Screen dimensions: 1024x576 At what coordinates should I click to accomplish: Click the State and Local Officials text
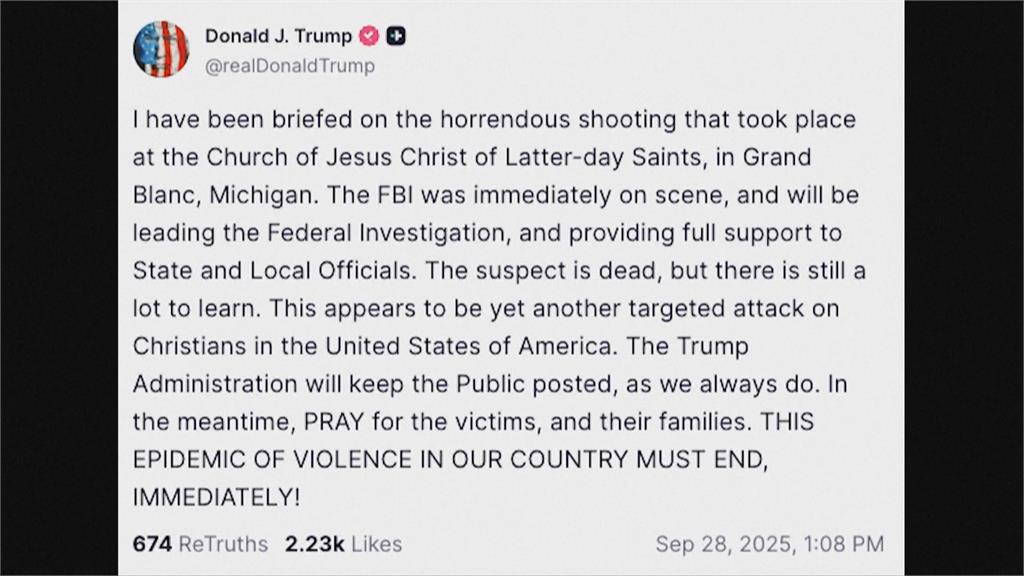click(x=274, y=271)
